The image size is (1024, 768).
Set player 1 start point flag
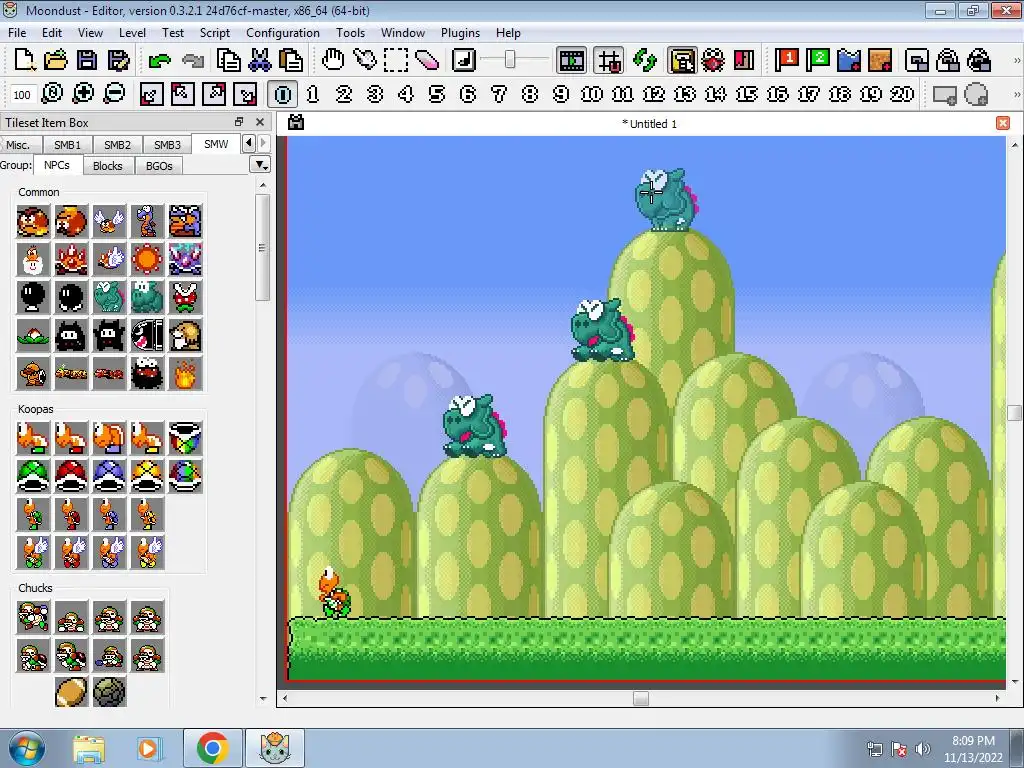click(786, 60)
